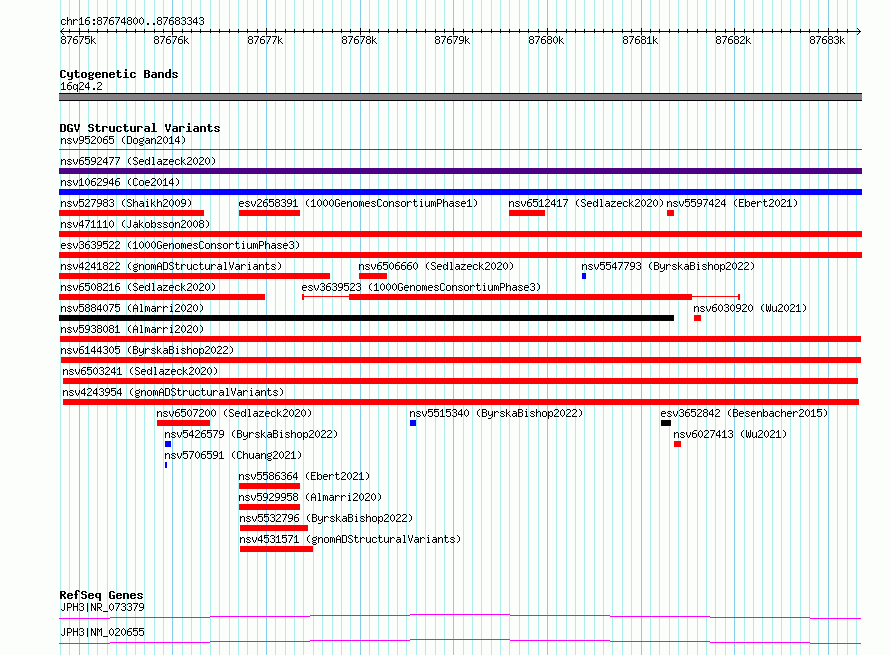Select the nsv5938081 (Almarri2020) label
This screenshot has height=655, width=890.
click(132, 329)
